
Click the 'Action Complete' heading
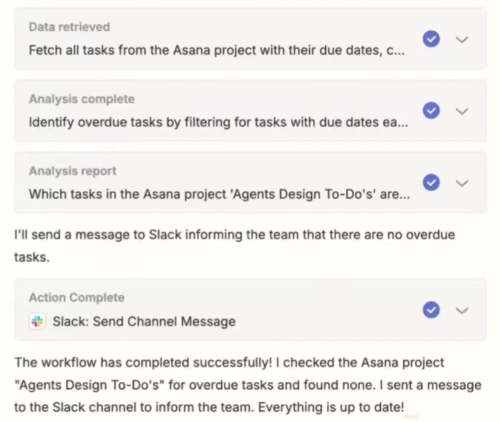pyautogui.click(x=77, y=297)
